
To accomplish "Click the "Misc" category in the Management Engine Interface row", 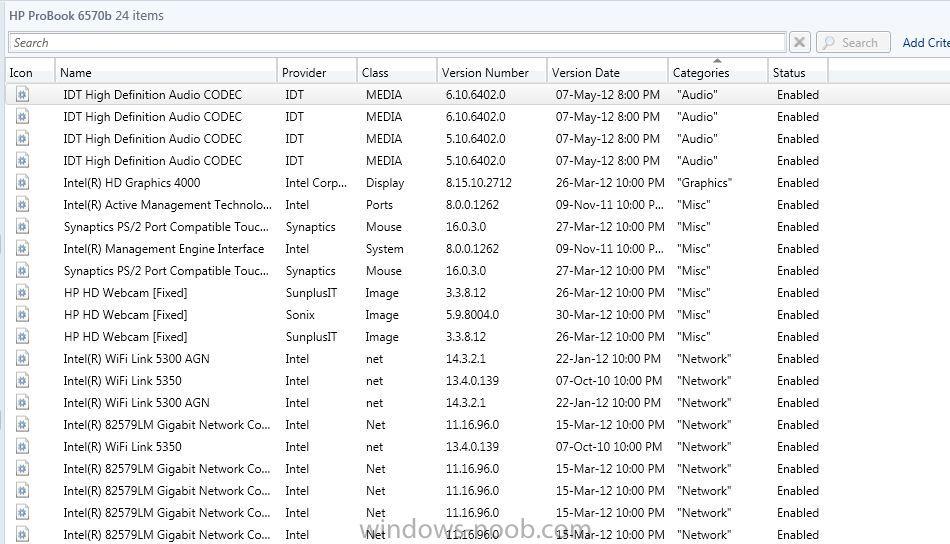I will (694, 248).
